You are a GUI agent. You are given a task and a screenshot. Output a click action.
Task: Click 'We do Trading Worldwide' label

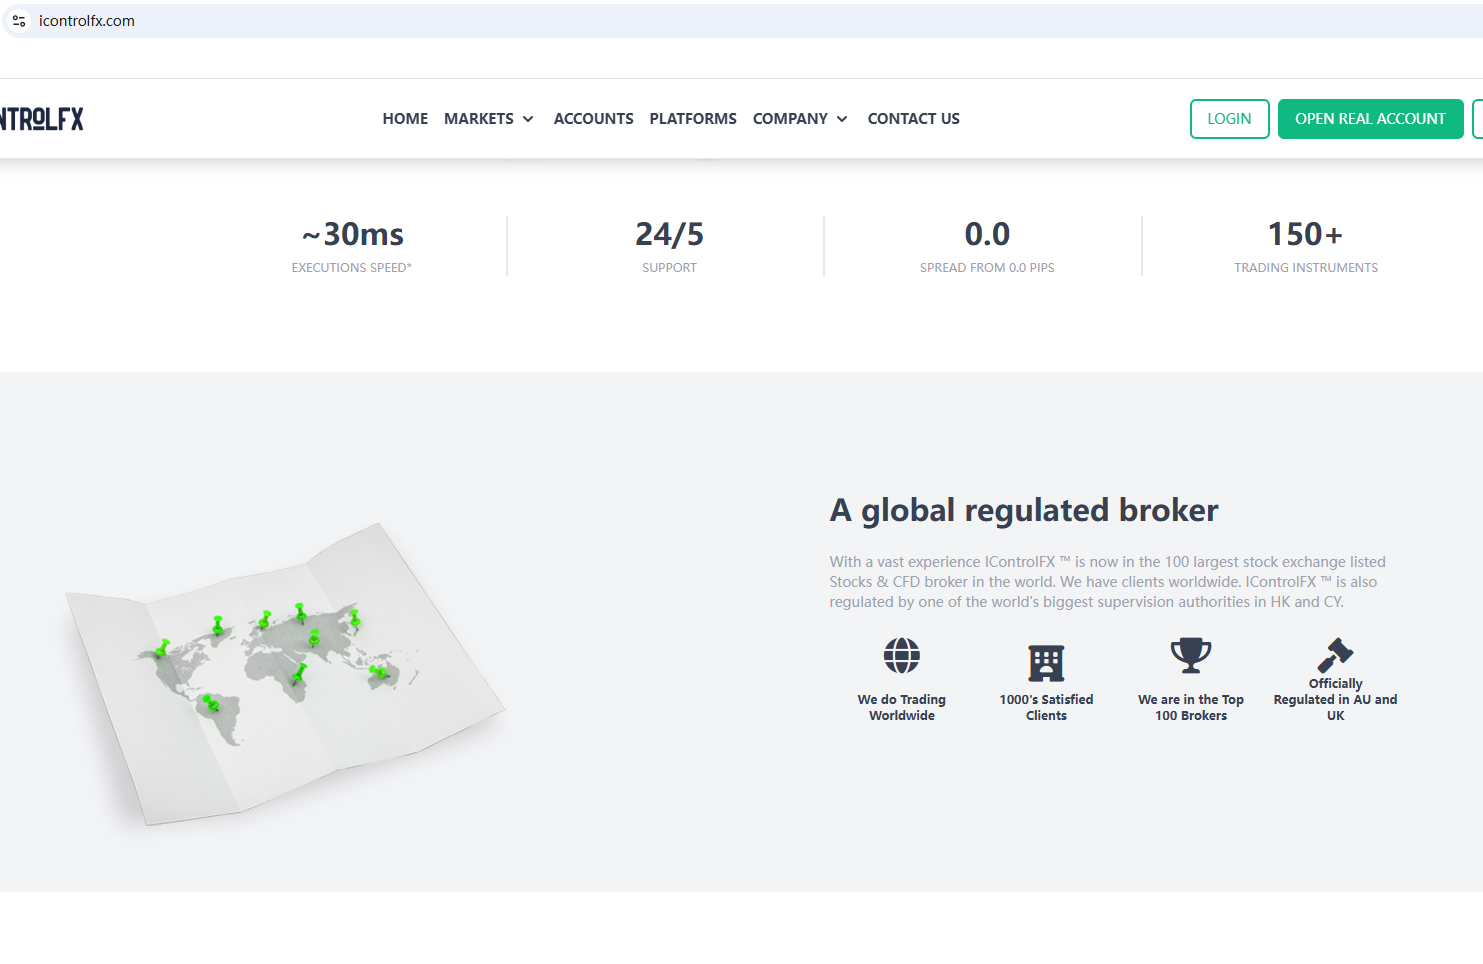tap(902, 708)
